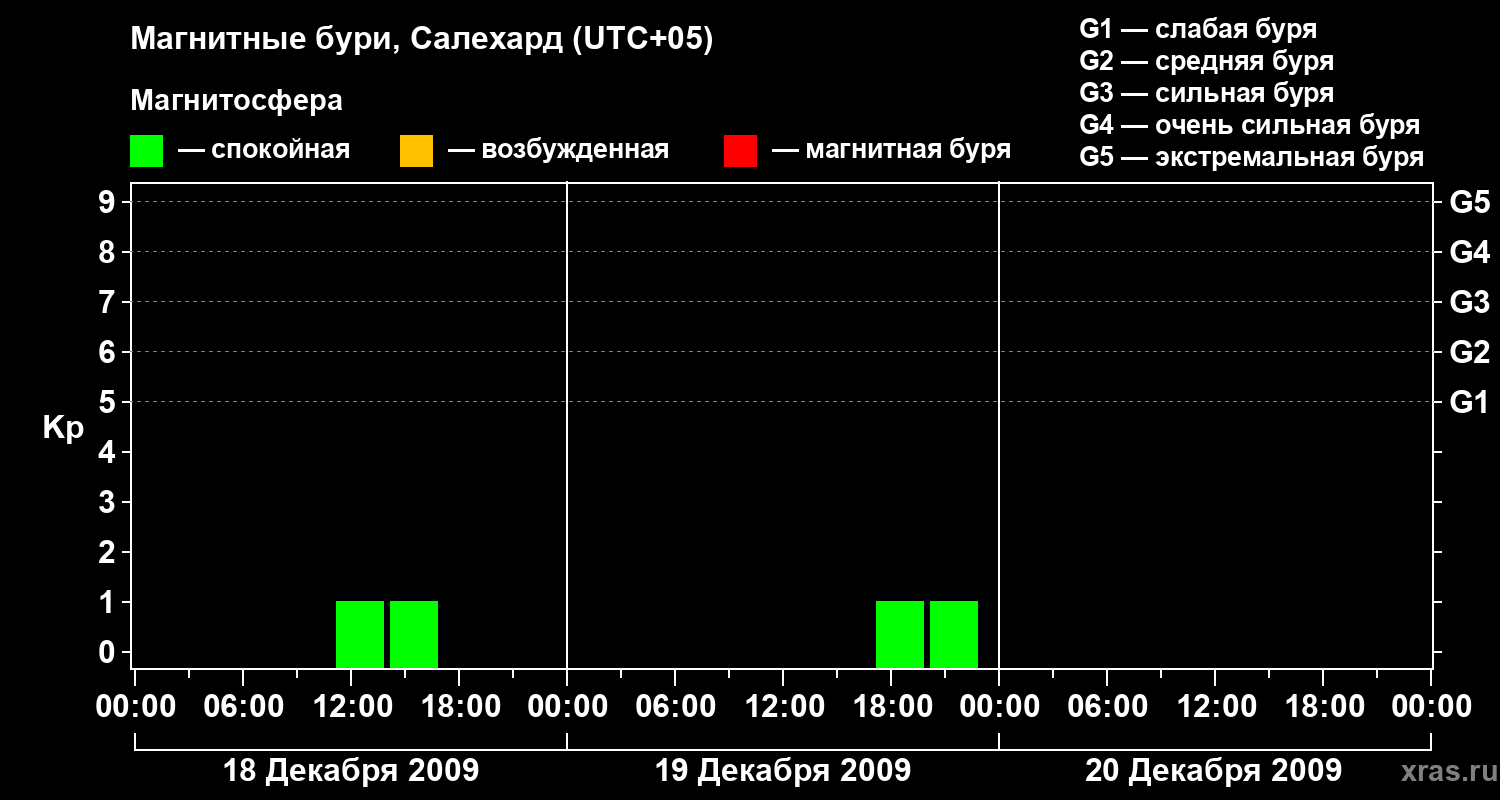Click the red 'магнитная буря' legend swatch
Screen dimensions: 1500x800
(740, 150)
